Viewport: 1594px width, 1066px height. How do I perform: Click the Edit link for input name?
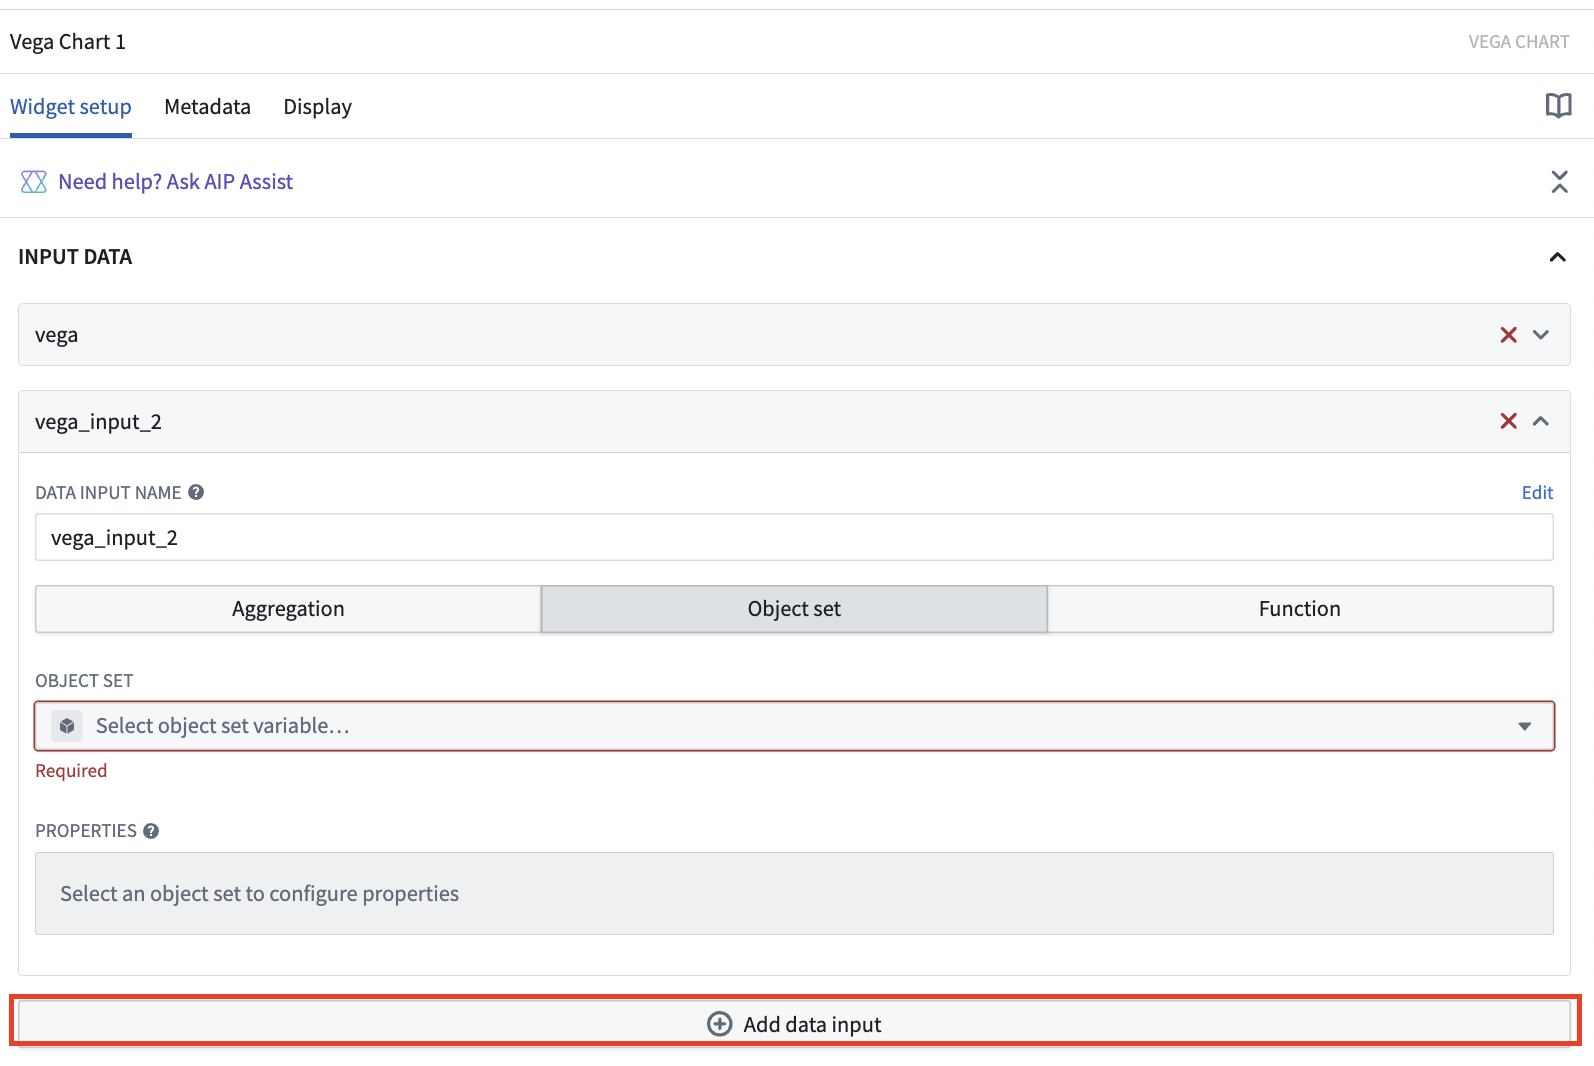(x=1537, y=492)
